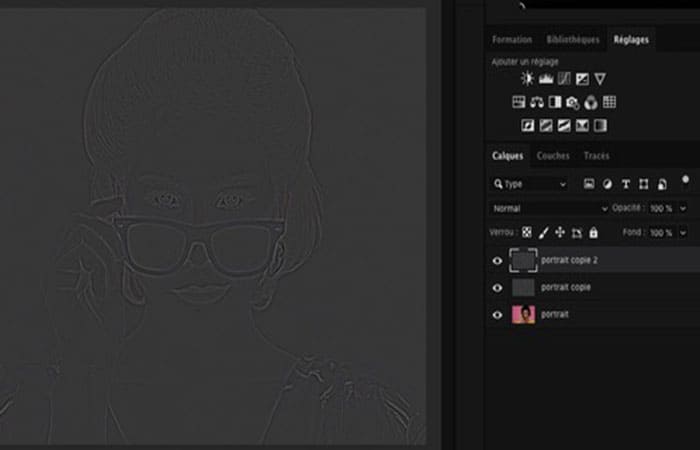Viewport: 700px width, 450px height.
Task: Open the Opacité slider arrow
Action: (x=683, y=208)
